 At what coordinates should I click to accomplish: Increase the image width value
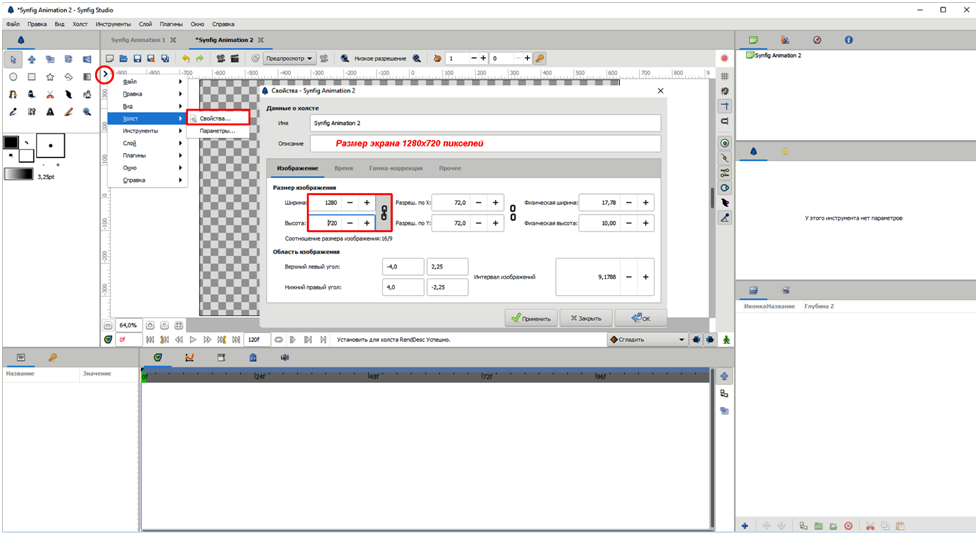tap(367, 203)
